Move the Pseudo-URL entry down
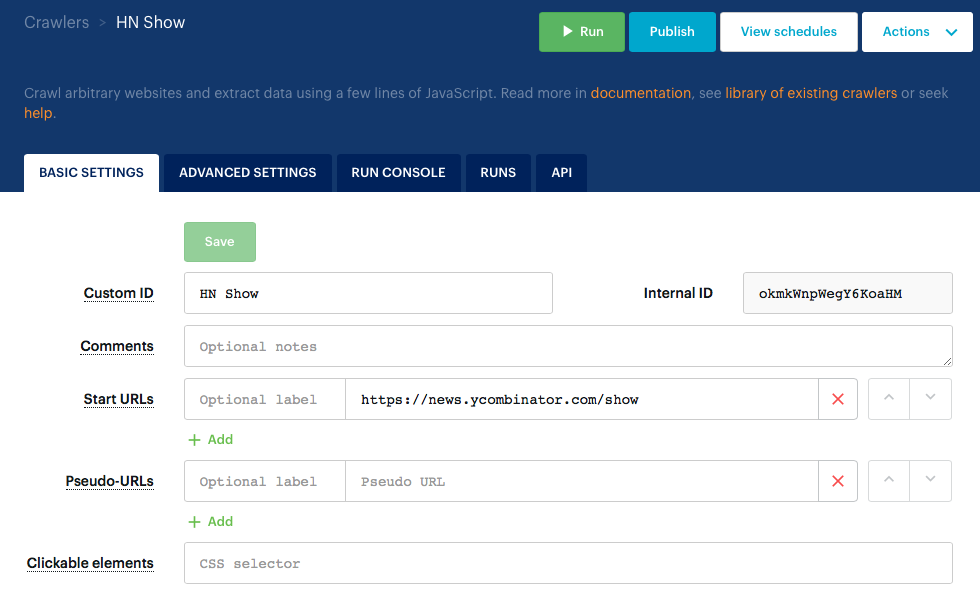This screenshot has height=590, width=980. pyautogui.click(x=930, y=481)
